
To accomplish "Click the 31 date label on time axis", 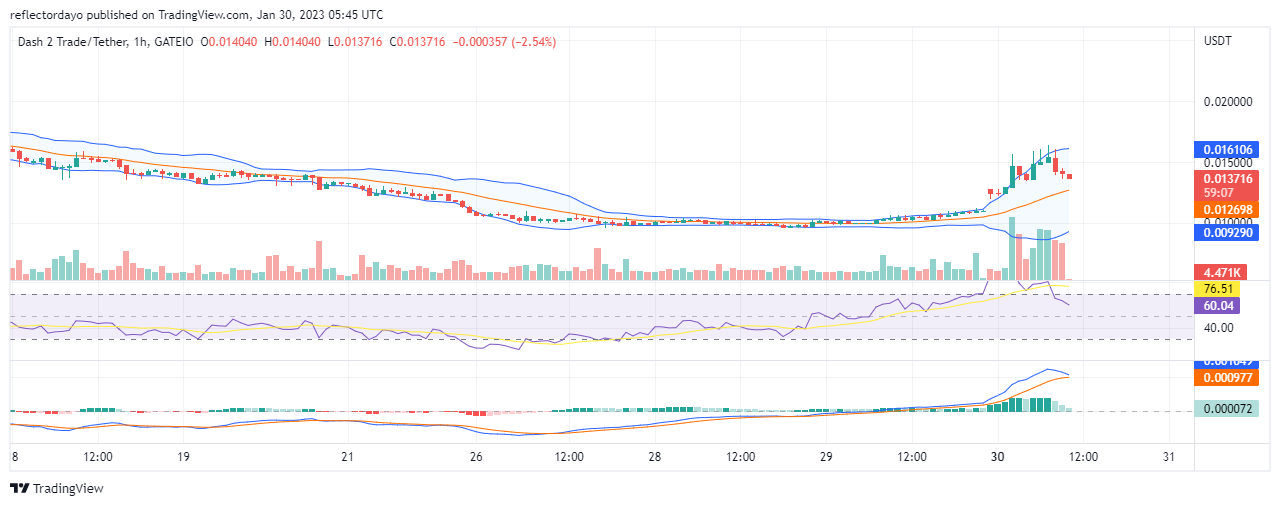I will (x=1170, y=456).
